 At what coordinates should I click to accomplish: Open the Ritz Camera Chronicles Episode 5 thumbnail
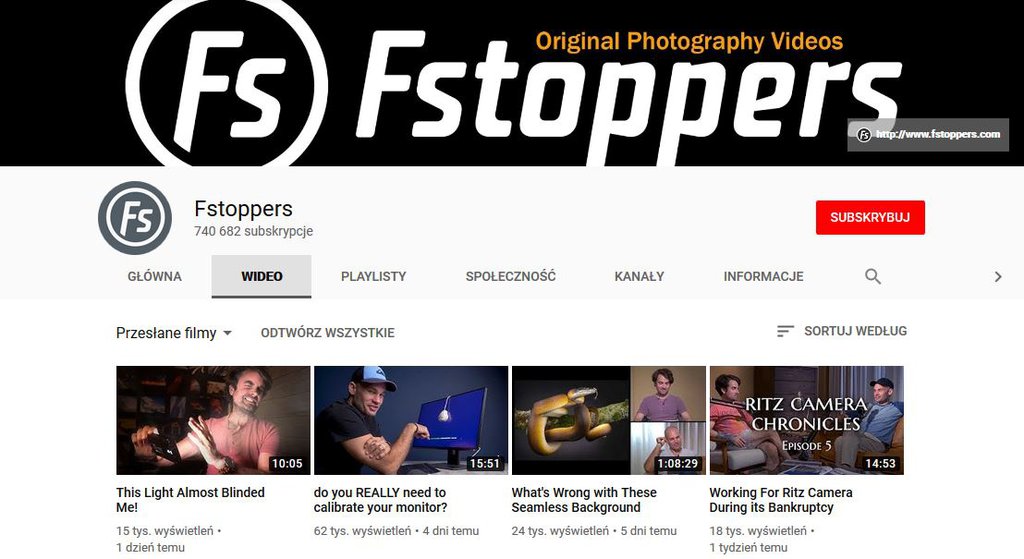(807, 420)
